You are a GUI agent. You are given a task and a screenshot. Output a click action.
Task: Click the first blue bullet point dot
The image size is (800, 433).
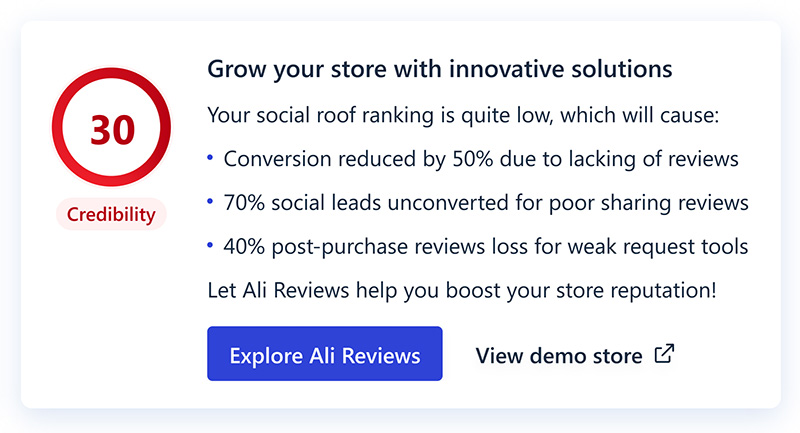210,158
